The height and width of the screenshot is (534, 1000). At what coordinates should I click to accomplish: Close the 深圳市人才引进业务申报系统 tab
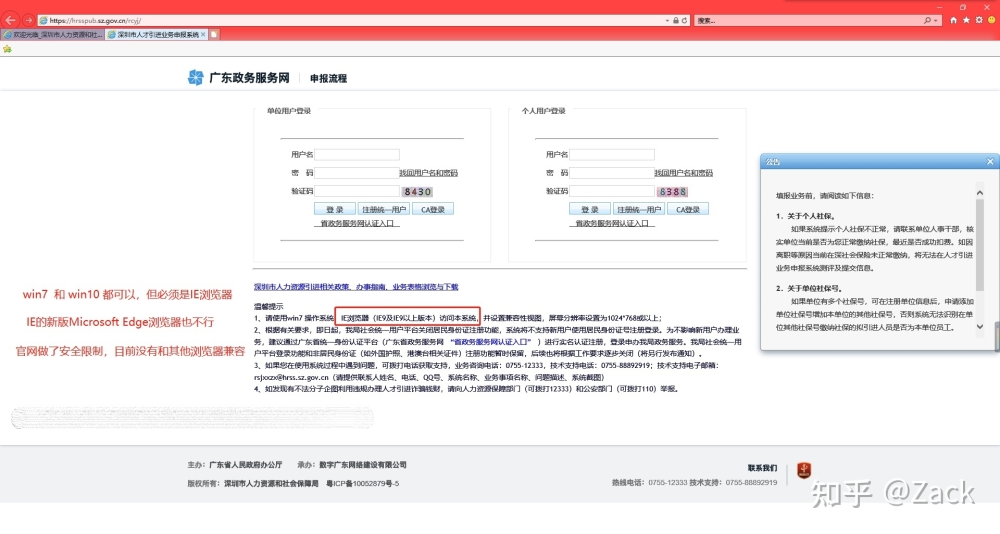(203, 34)
